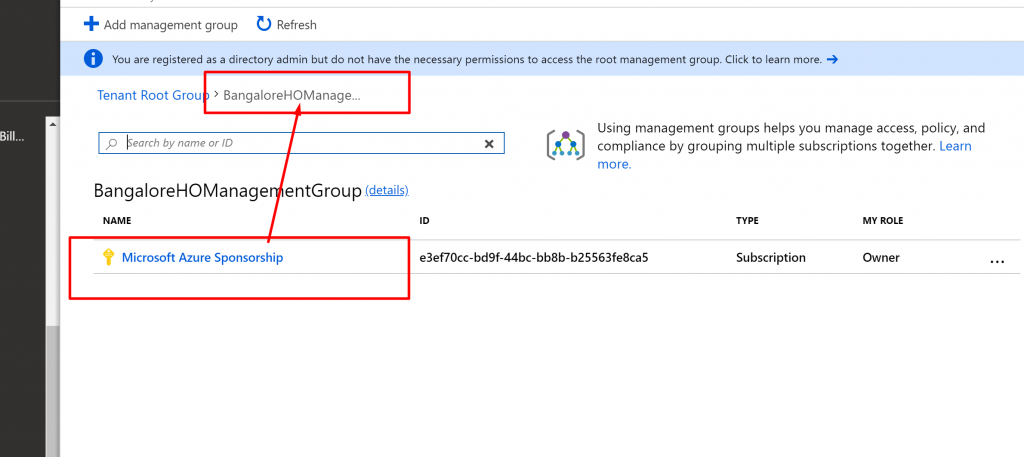Viewport: 1024px width, 457px height.
Task: Open the Microsoft Azure Sponsorship subscription
Action: [202, 257]
